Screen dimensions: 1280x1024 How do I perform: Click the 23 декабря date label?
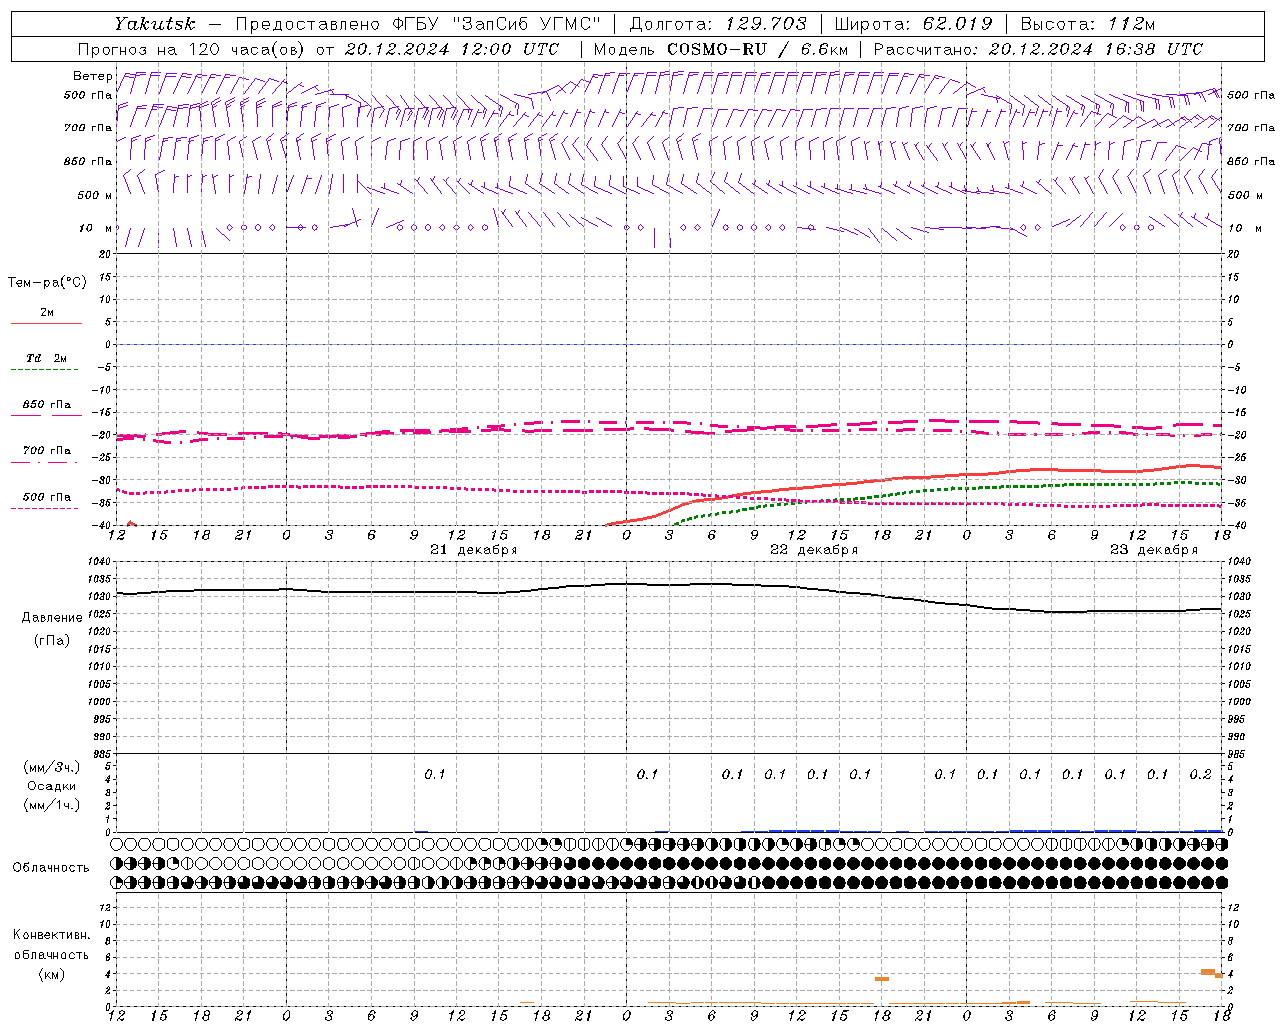1153,550
